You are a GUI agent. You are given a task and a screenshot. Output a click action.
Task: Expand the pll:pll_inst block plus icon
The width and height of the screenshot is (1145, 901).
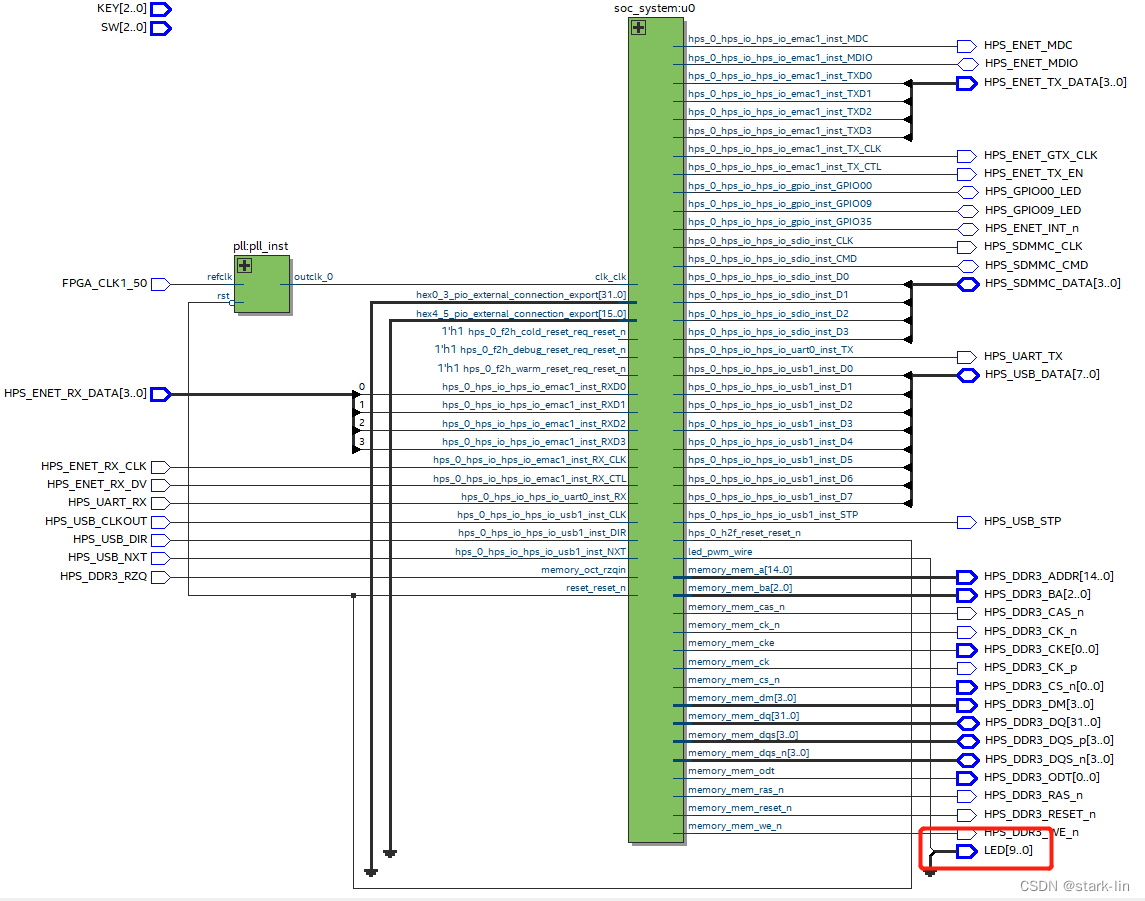click(x=245, y=266)
